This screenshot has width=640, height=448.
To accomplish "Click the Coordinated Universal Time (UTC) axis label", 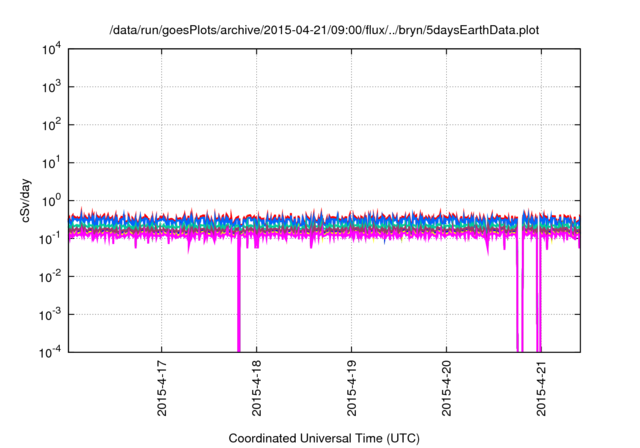I will coord(324,438).
